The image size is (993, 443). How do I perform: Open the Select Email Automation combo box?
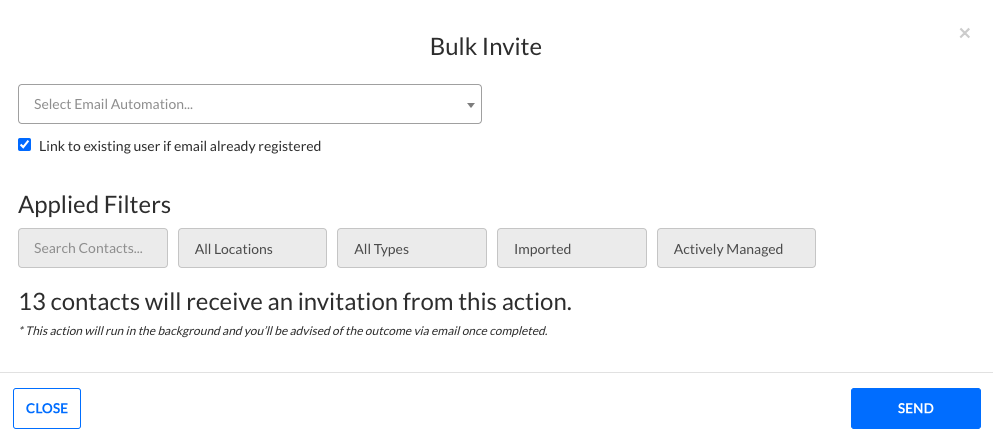[250, 104]
